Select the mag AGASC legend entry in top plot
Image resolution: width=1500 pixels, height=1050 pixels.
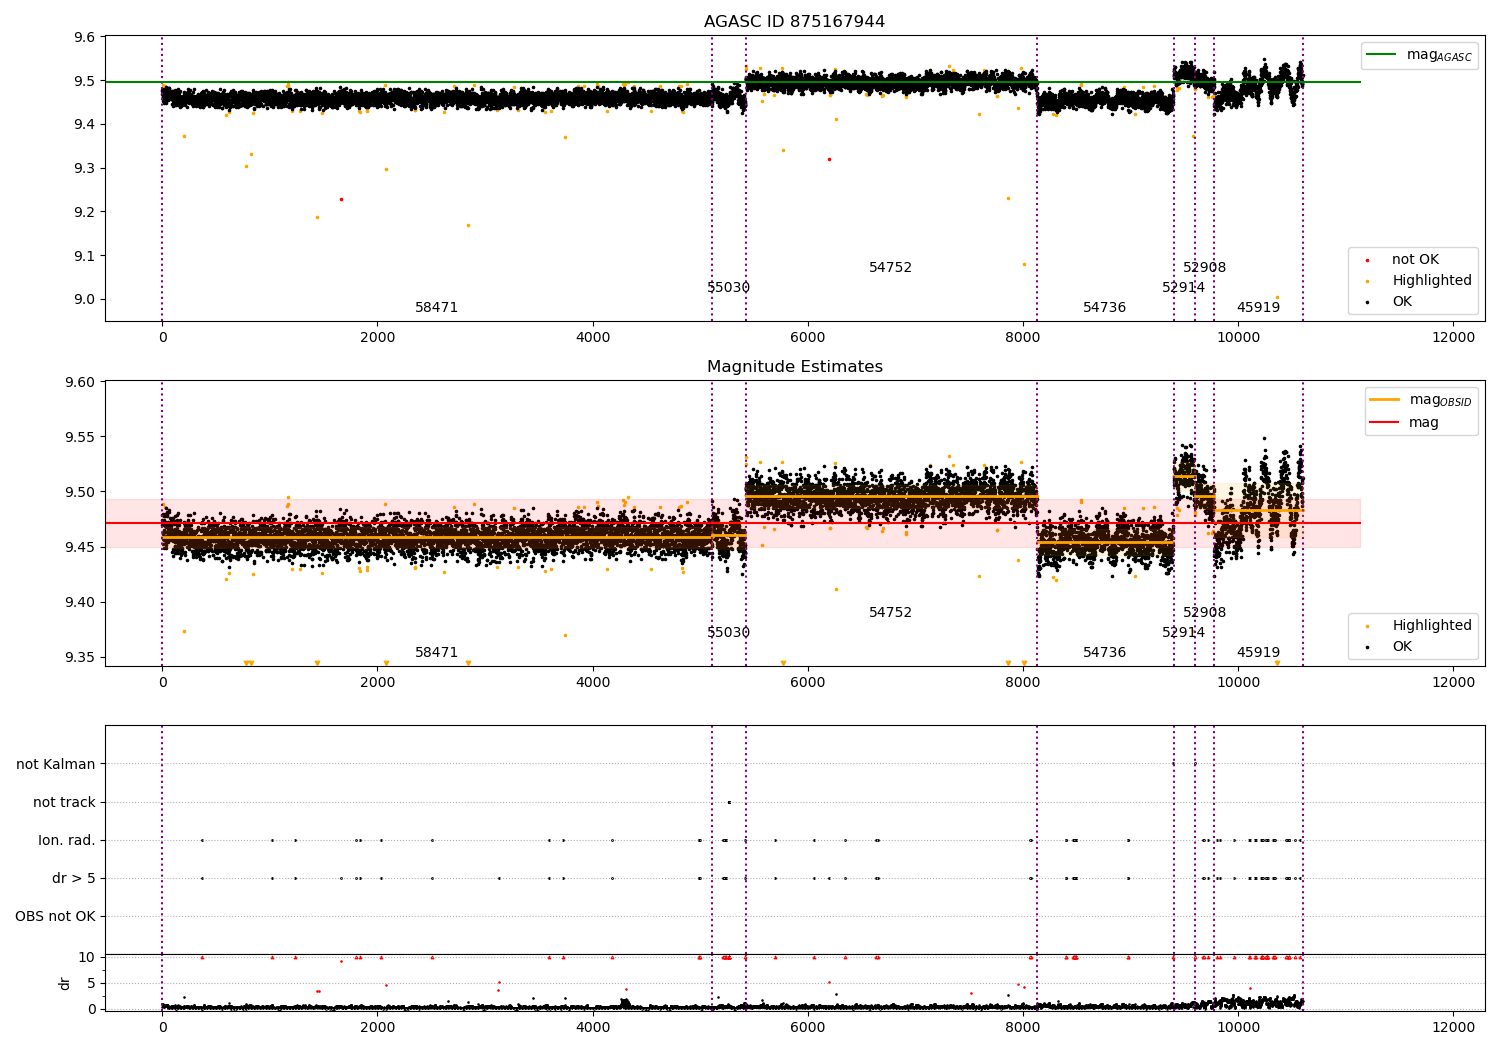tap(1419, 55)
